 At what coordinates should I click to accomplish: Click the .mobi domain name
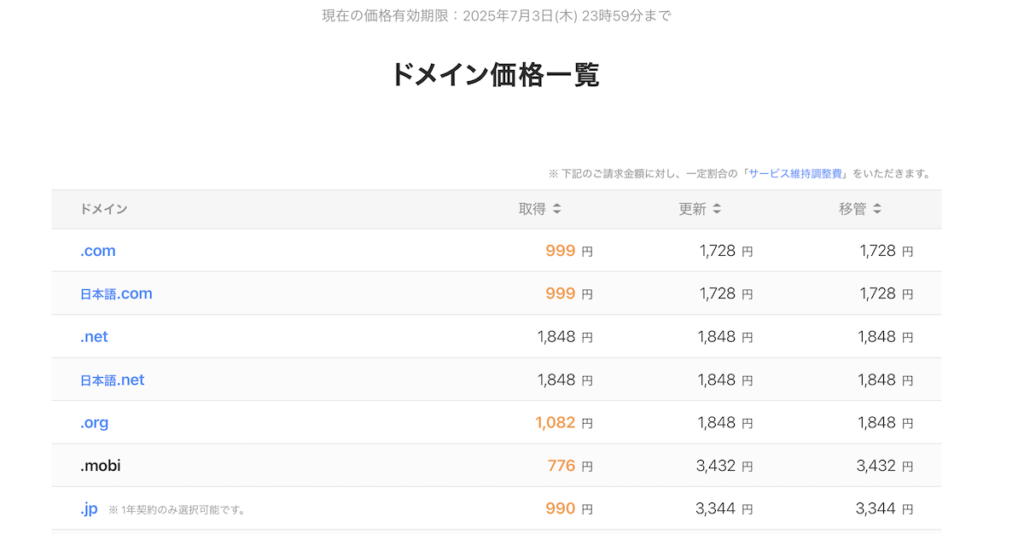pos(100,466)
